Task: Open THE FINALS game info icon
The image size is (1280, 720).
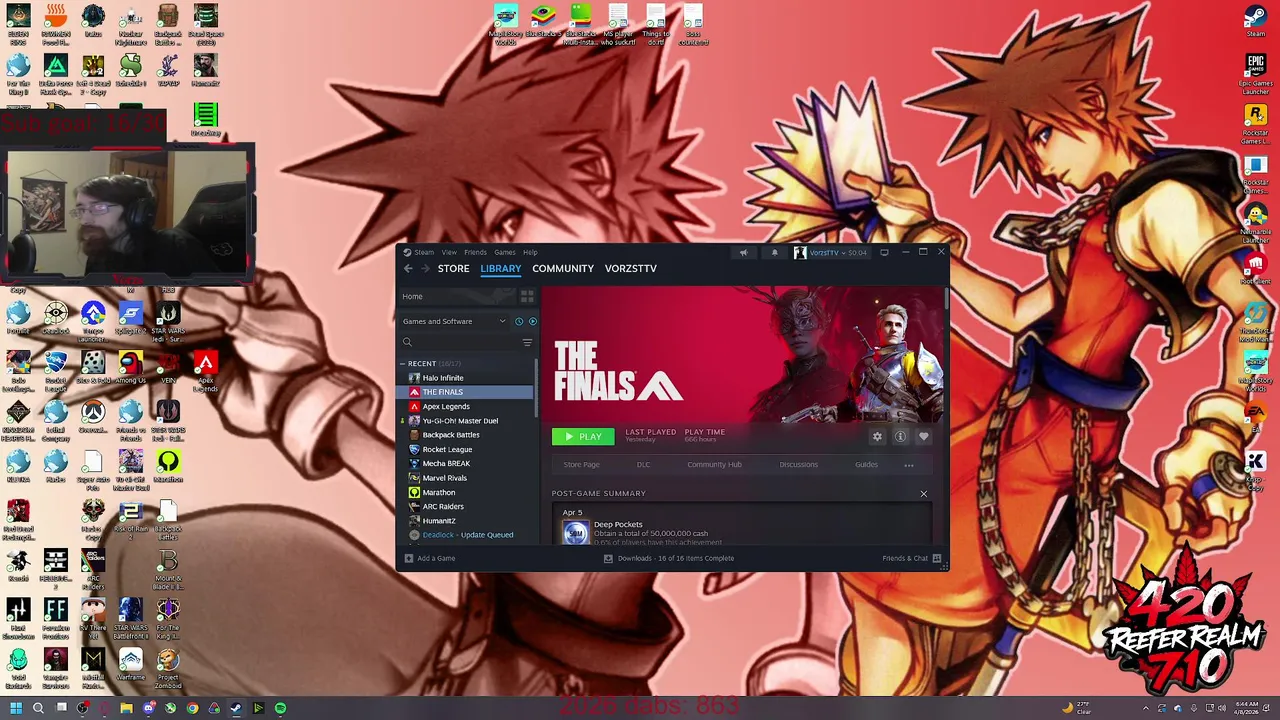Action: pyautogui.click(x=900, y=436)
